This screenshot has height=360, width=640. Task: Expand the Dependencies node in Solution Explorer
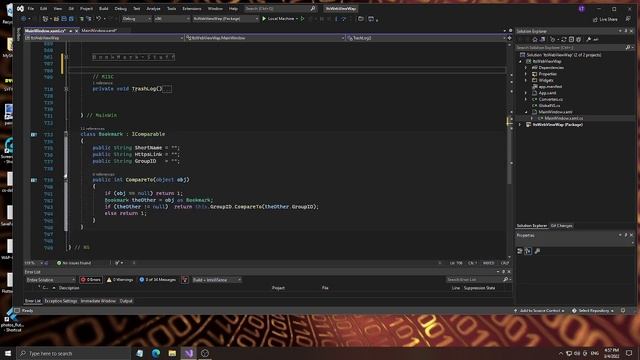[526, 68]
